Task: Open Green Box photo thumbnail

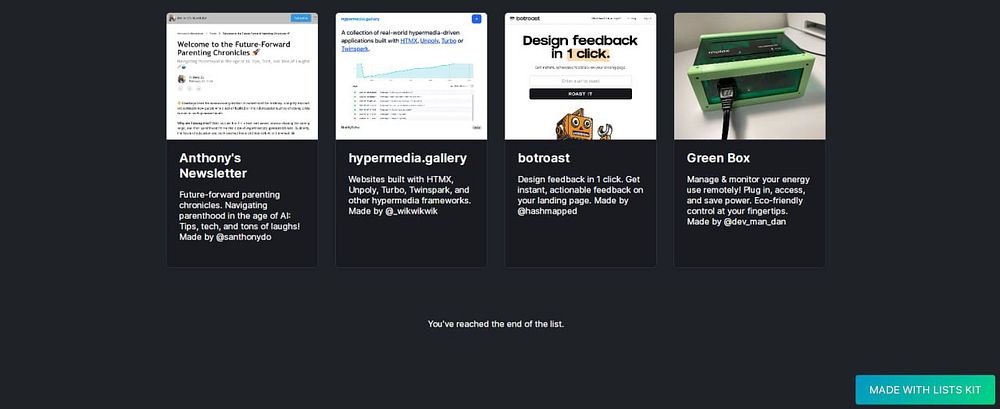Action: click(750, 76)
